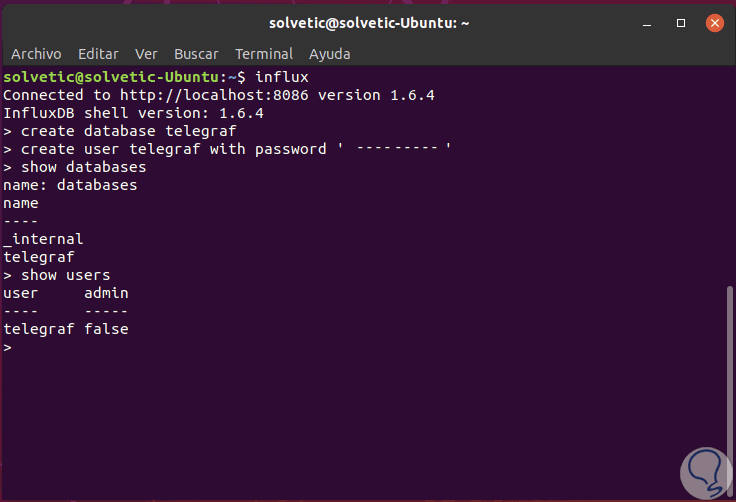The image size is (736, 502).
Task: Click the "_internal" database entry
Action: click(44, 239)
